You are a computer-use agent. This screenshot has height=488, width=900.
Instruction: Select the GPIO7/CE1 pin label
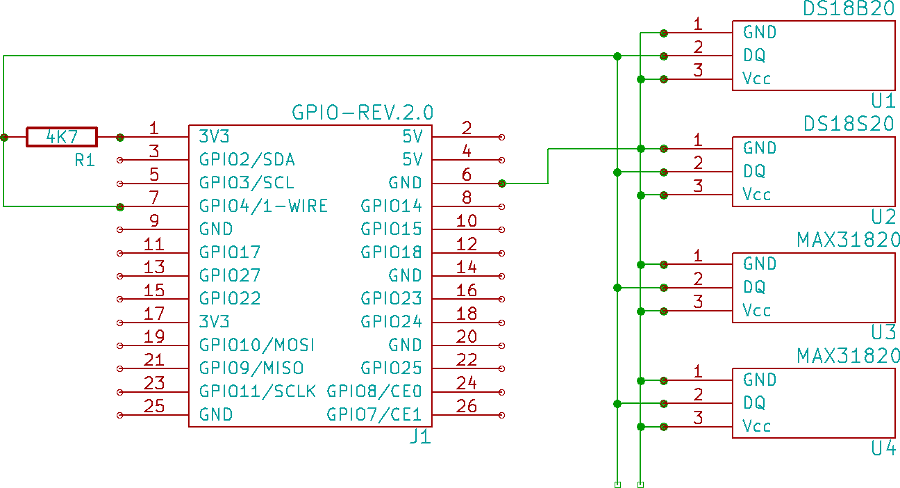click(374, 415)
